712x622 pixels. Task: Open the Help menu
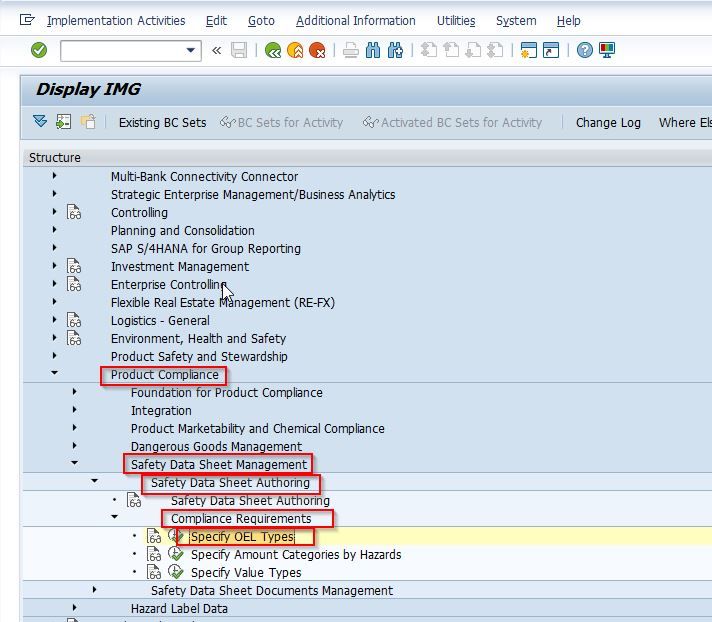pyautogui.click(x=569, y=21)
